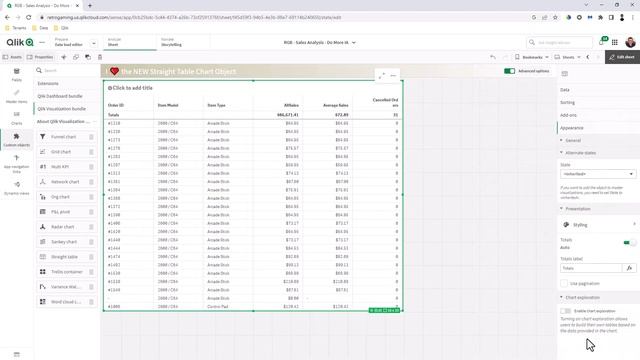Open the table's more options menu
This screenshot has height=360, width=640.
click(393, 76)
